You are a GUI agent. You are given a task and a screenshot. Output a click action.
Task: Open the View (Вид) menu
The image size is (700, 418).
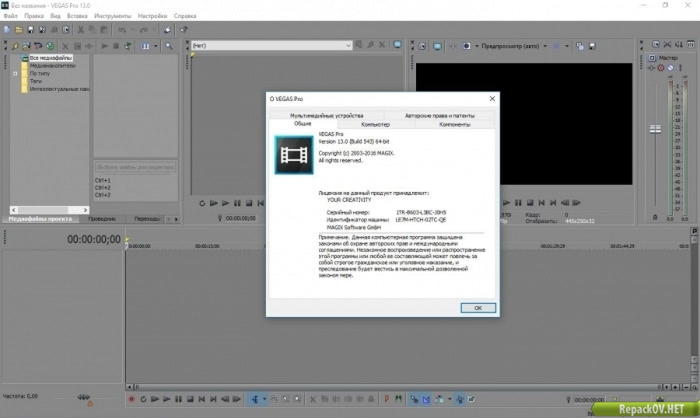(x=55, y=16)
